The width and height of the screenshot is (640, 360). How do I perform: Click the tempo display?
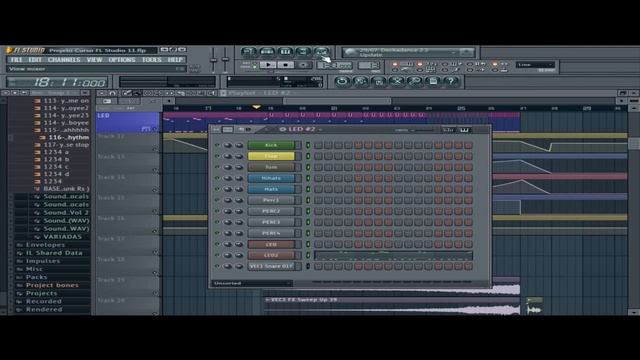tap(334, 65)
